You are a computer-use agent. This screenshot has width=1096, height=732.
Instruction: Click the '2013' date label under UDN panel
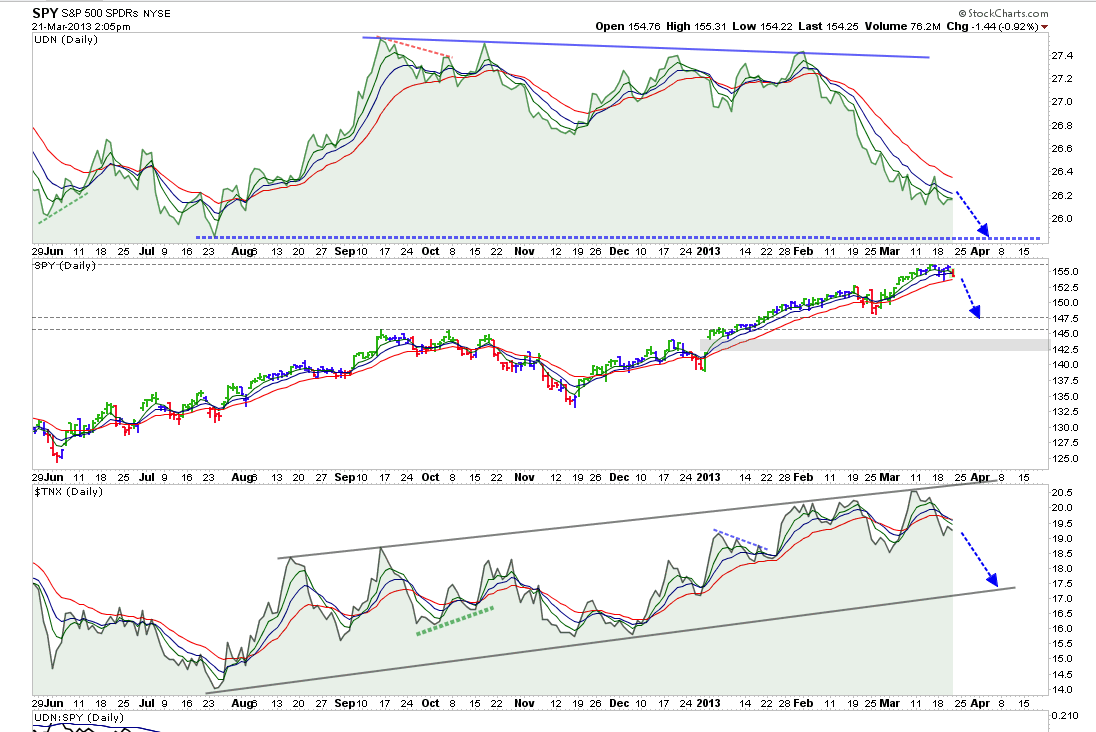[x=708, y=251]
